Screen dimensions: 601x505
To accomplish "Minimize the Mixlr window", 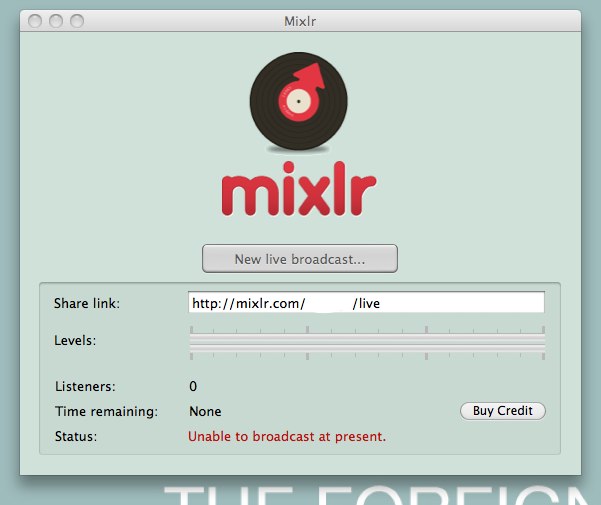I will pyautogui.click(x=56, y=21).
